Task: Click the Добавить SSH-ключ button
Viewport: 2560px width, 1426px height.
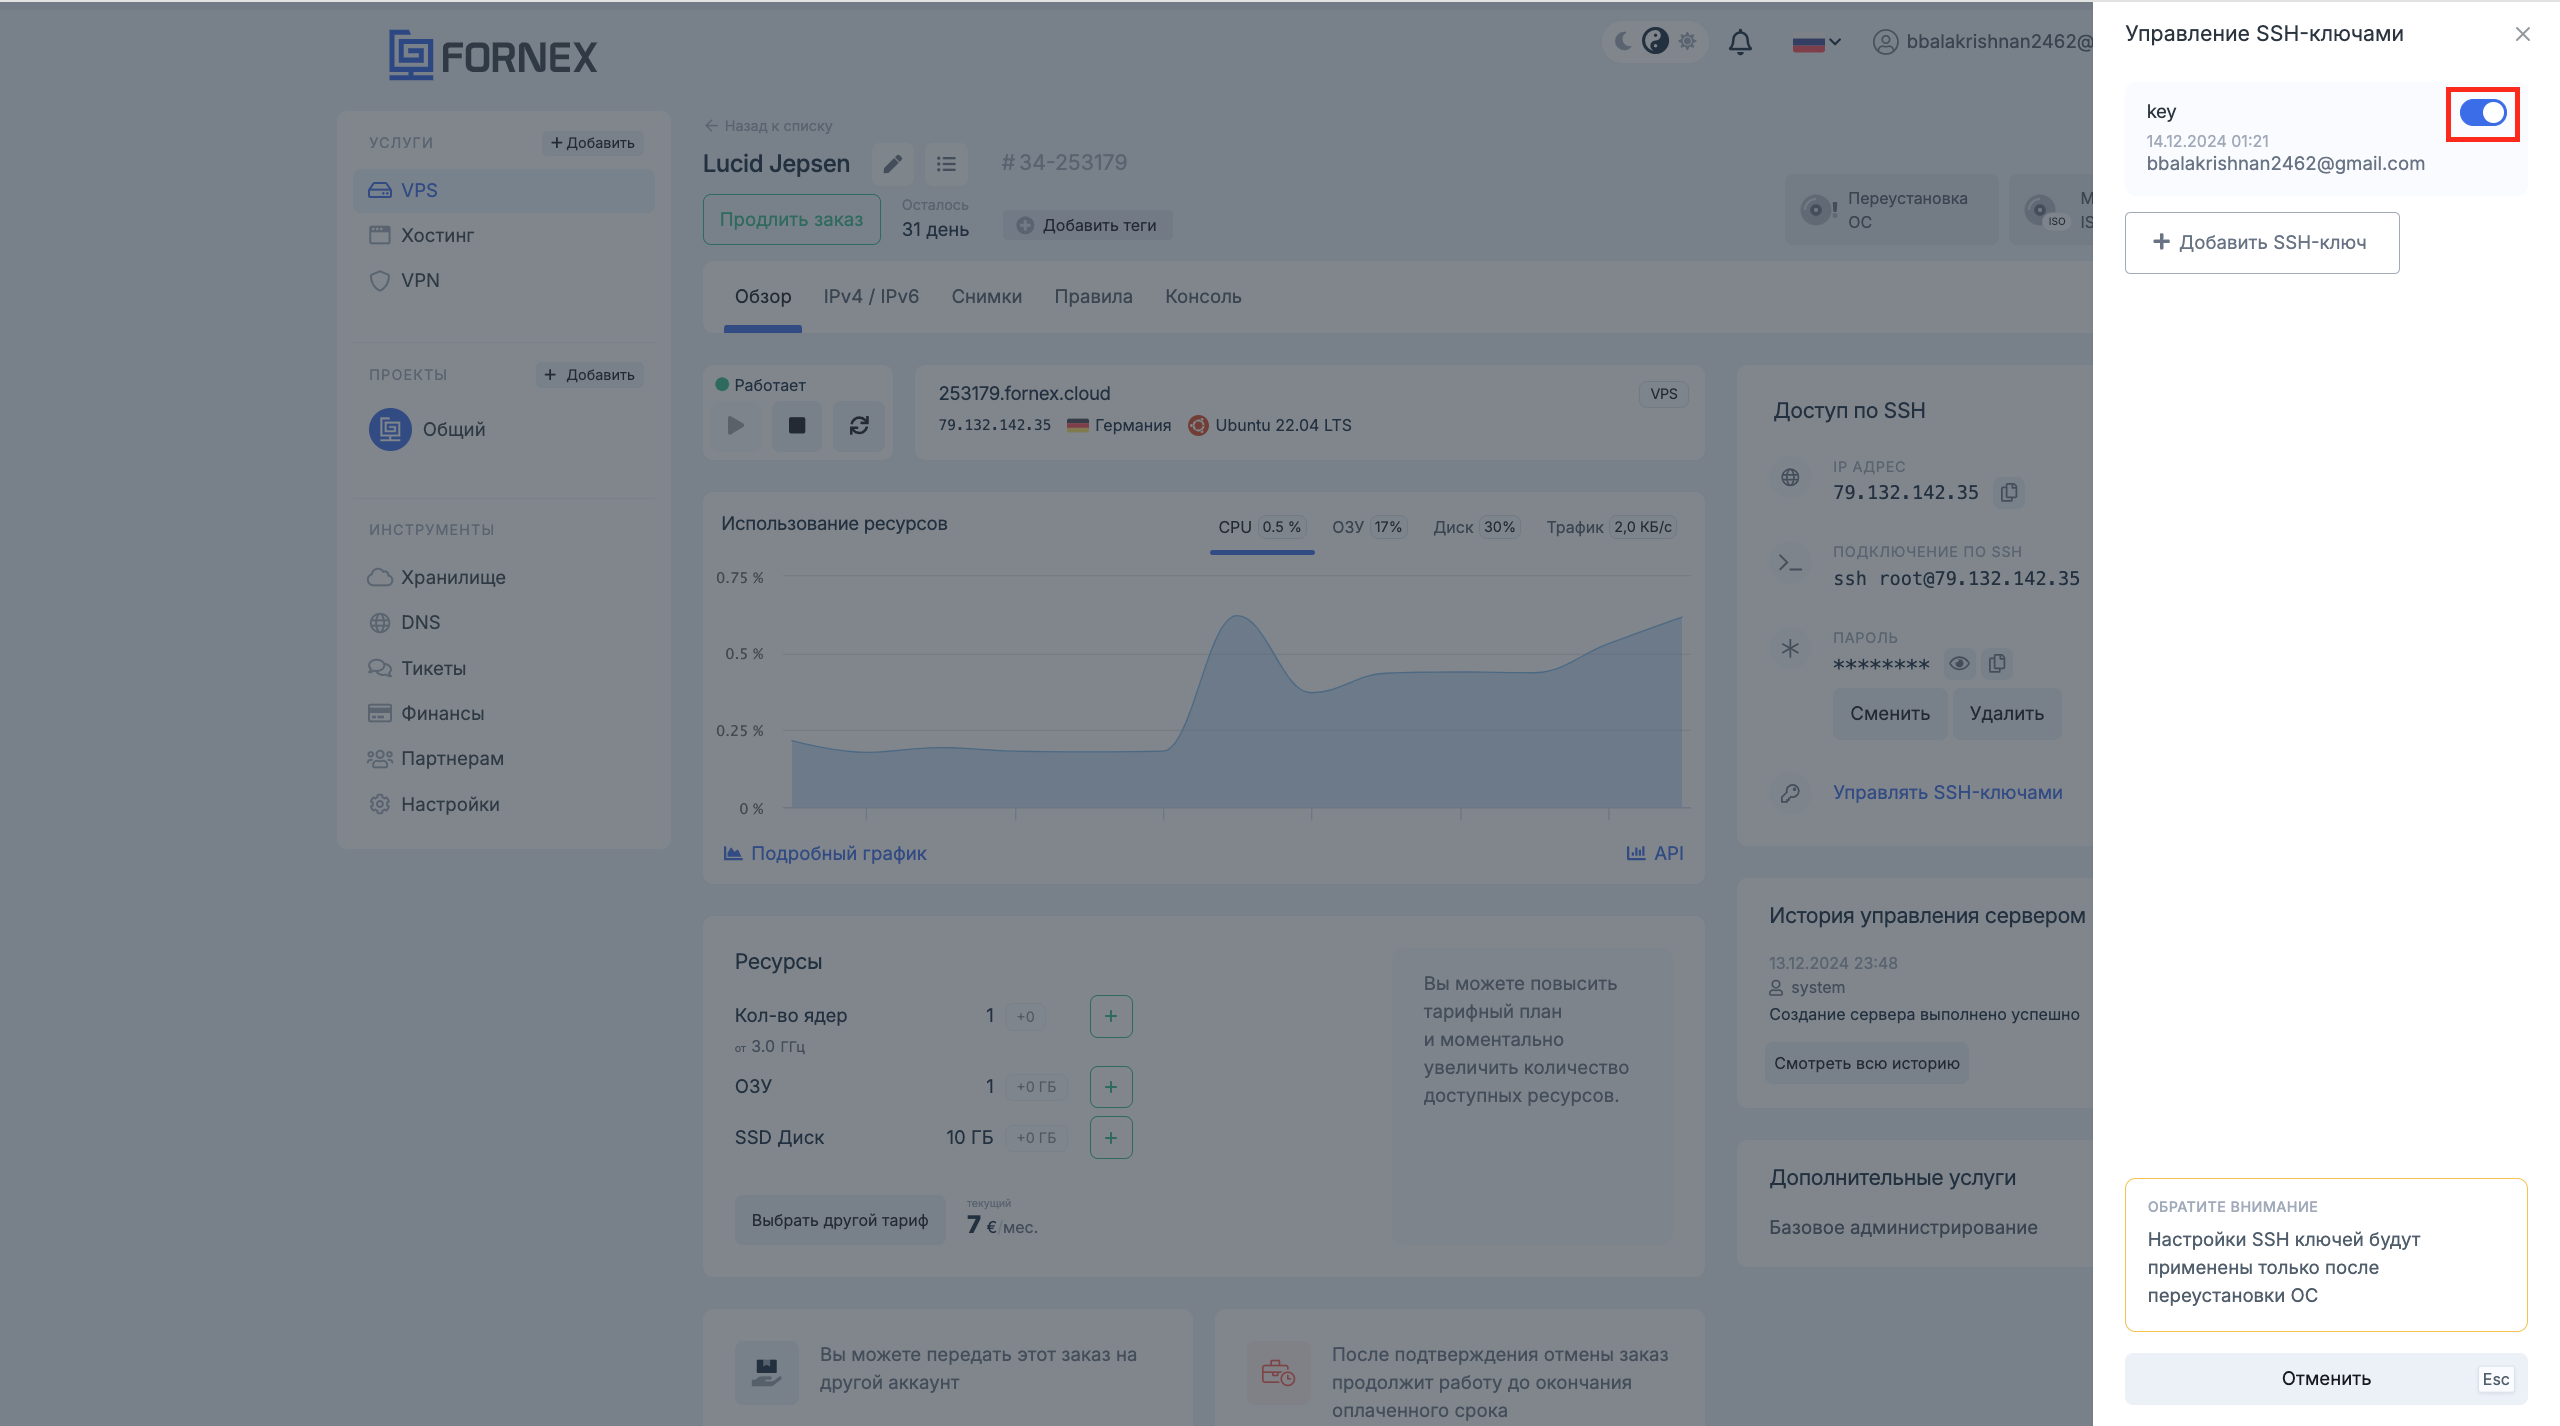Action: coord(2261,242)
